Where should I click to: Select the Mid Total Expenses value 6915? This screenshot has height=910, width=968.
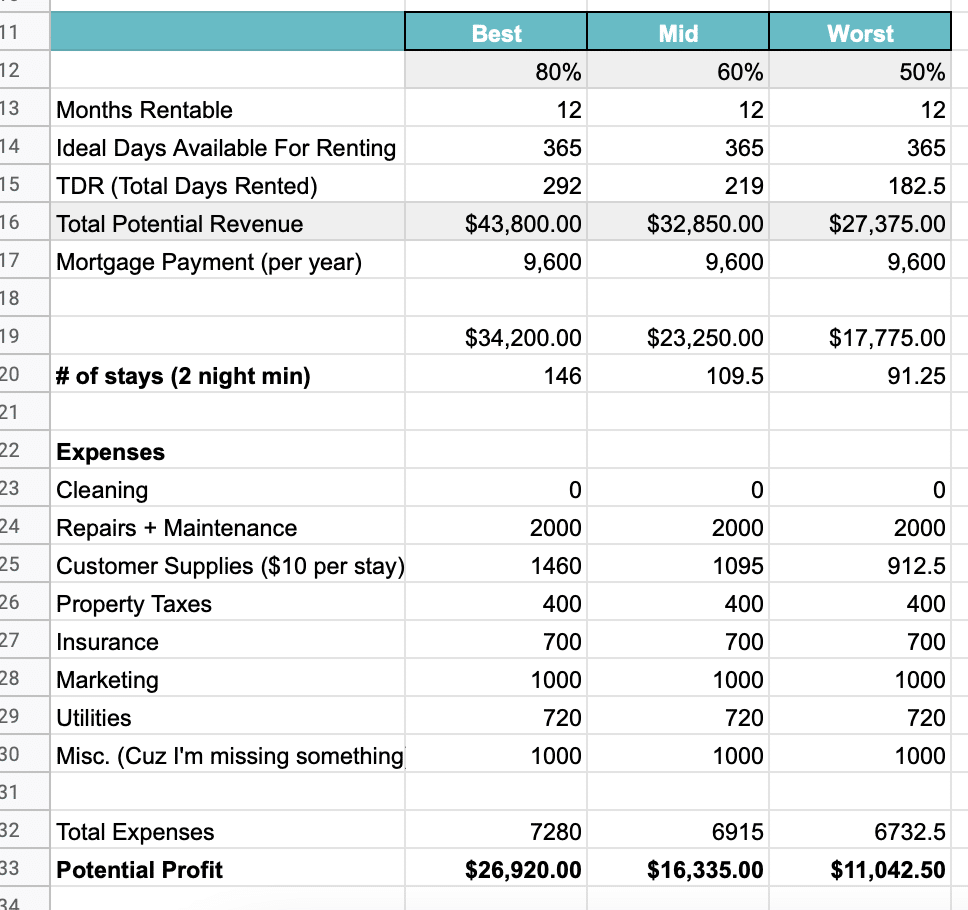point(678,830)
